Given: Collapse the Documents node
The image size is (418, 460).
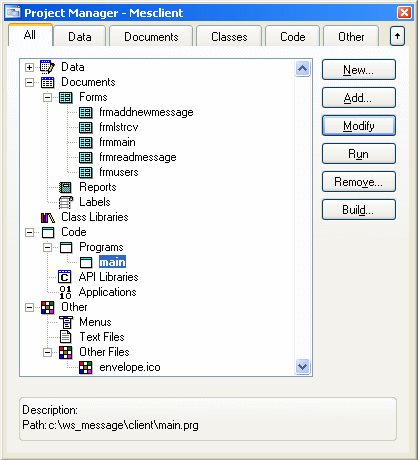Looking at the screenshot, I should (x=29, y=82).
